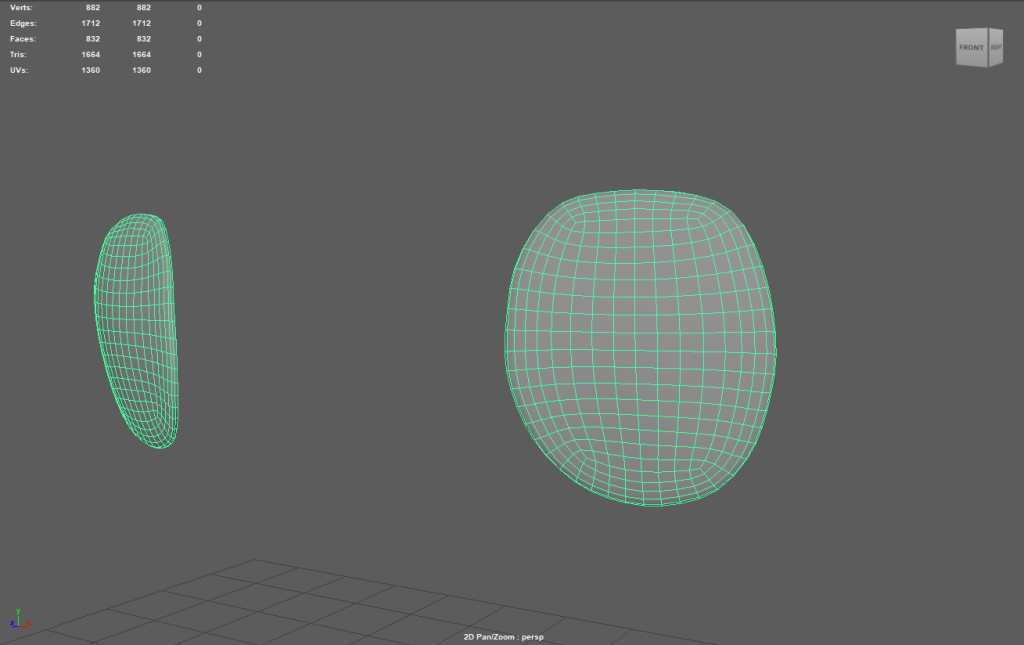1024x645 pixels.
Task: Click the first 1712 Edges count value
Action: point(90,22)
